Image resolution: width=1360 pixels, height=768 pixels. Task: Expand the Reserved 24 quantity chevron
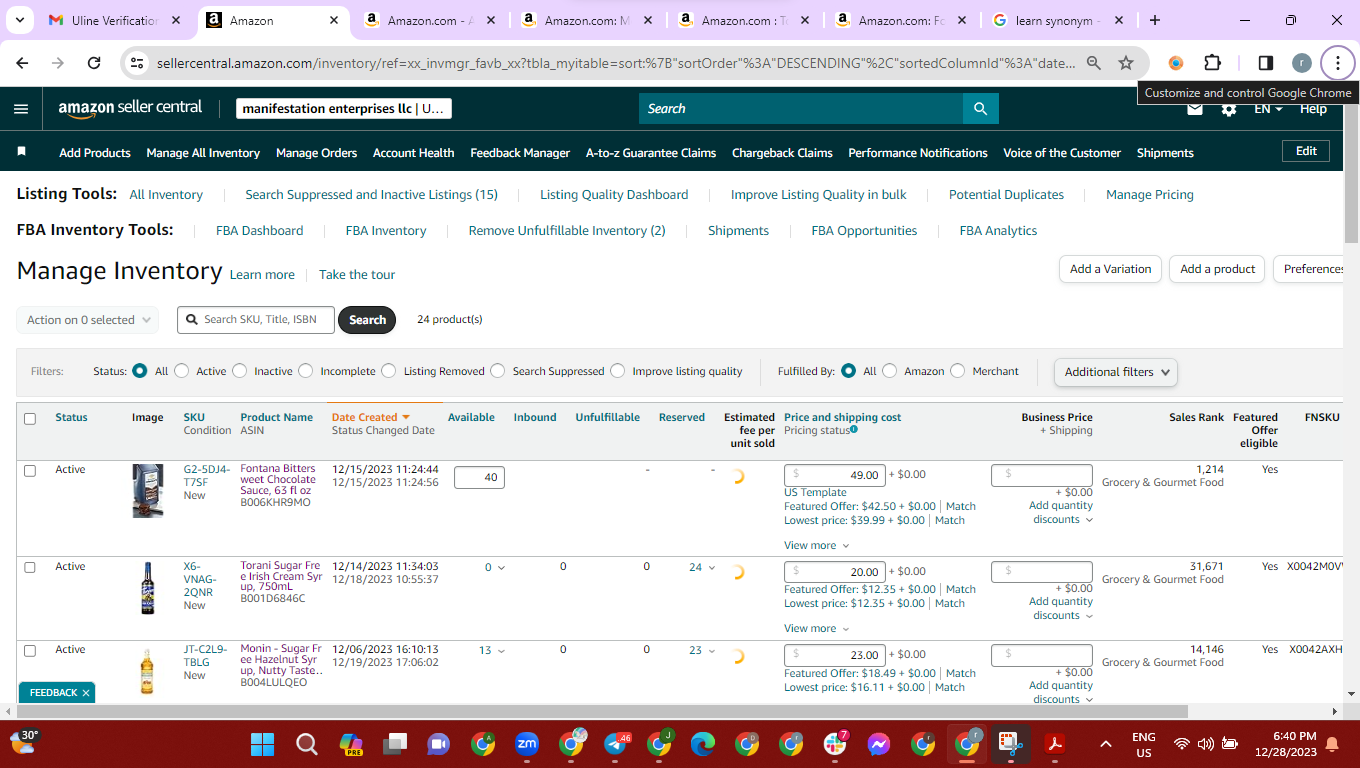point(712,568)
